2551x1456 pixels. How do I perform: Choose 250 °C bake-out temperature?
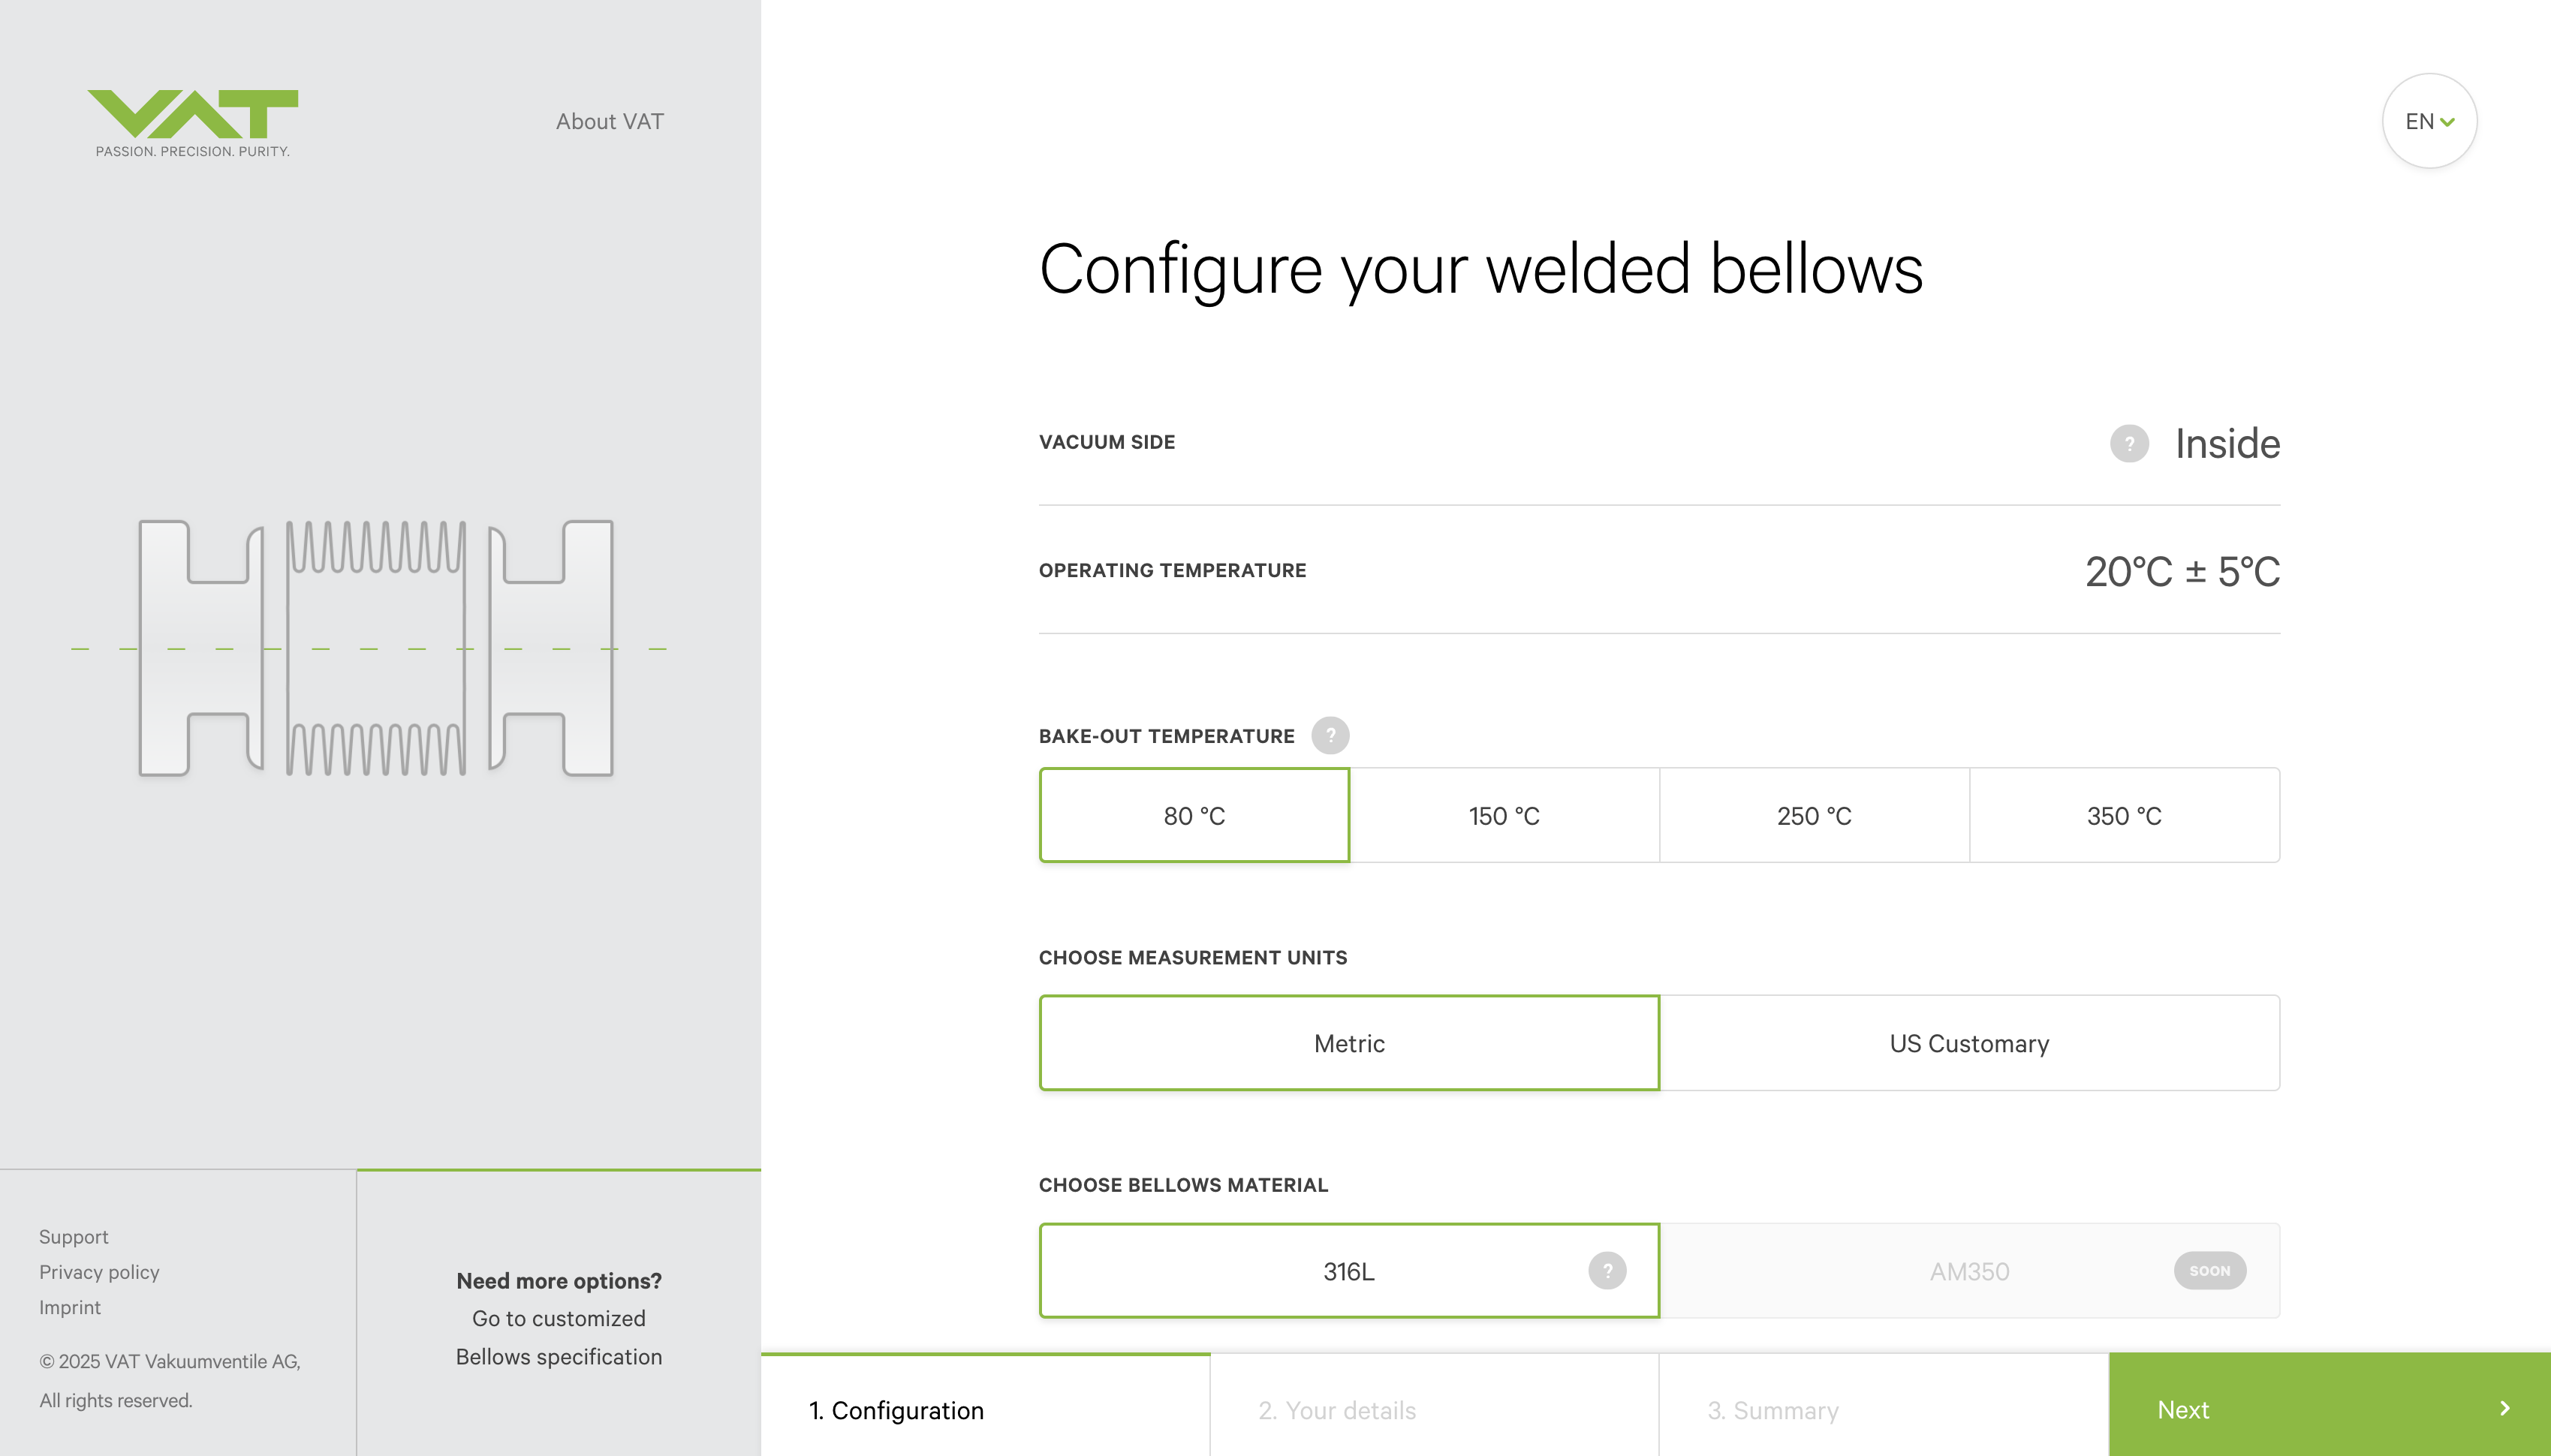coord(1814,815)
